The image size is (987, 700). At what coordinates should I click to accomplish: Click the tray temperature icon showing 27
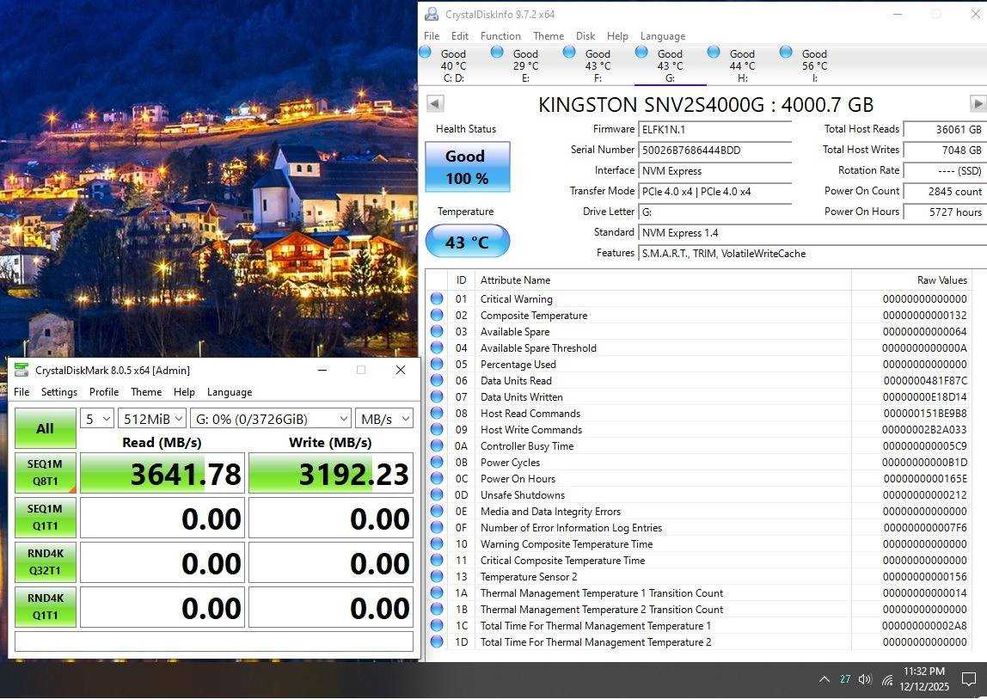pos(845,679)
